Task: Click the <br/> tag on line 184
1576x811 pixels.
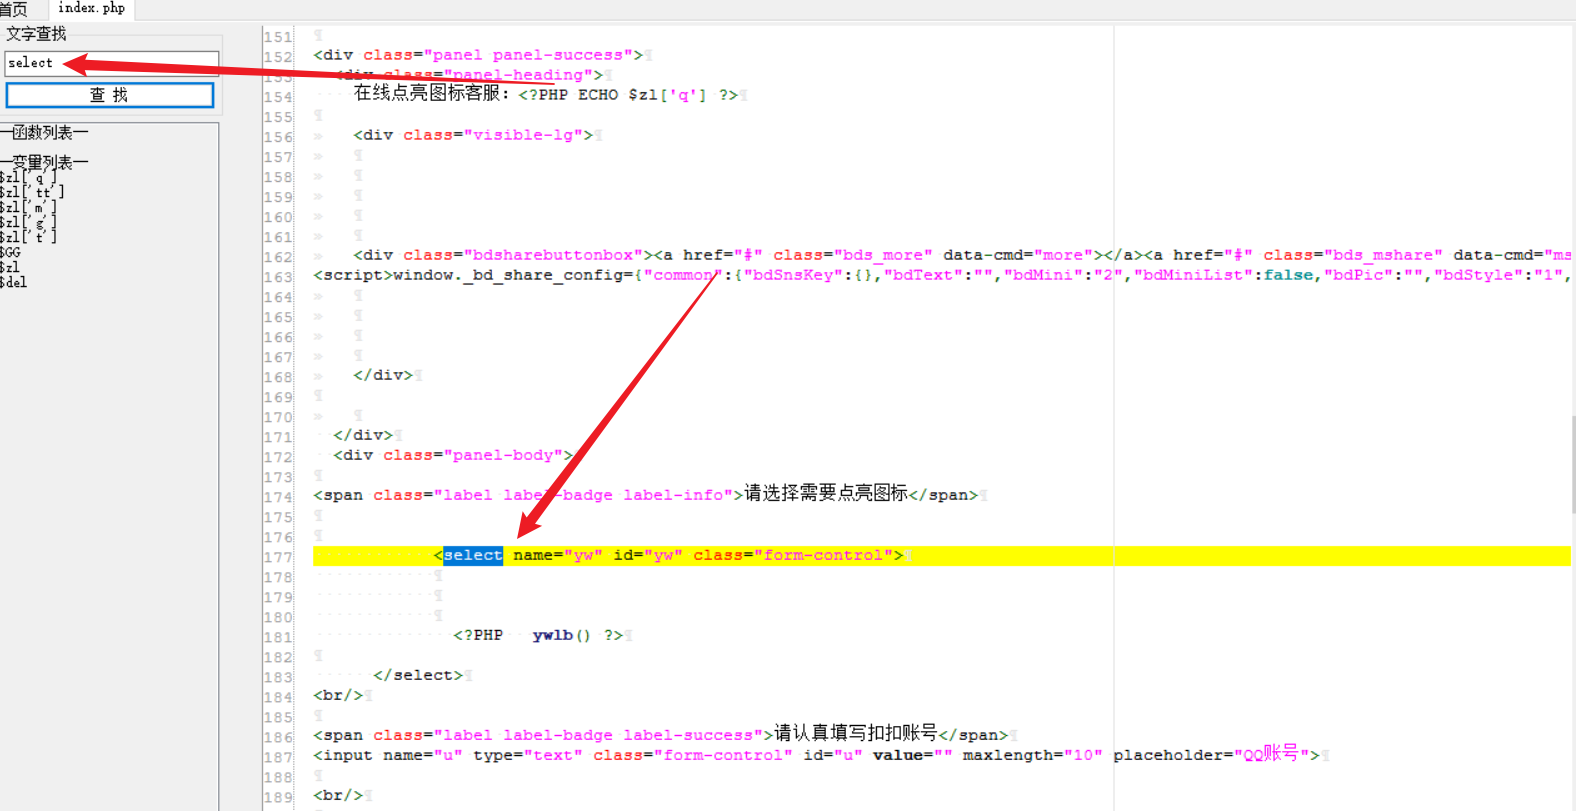Action: [x=338, y=695]
